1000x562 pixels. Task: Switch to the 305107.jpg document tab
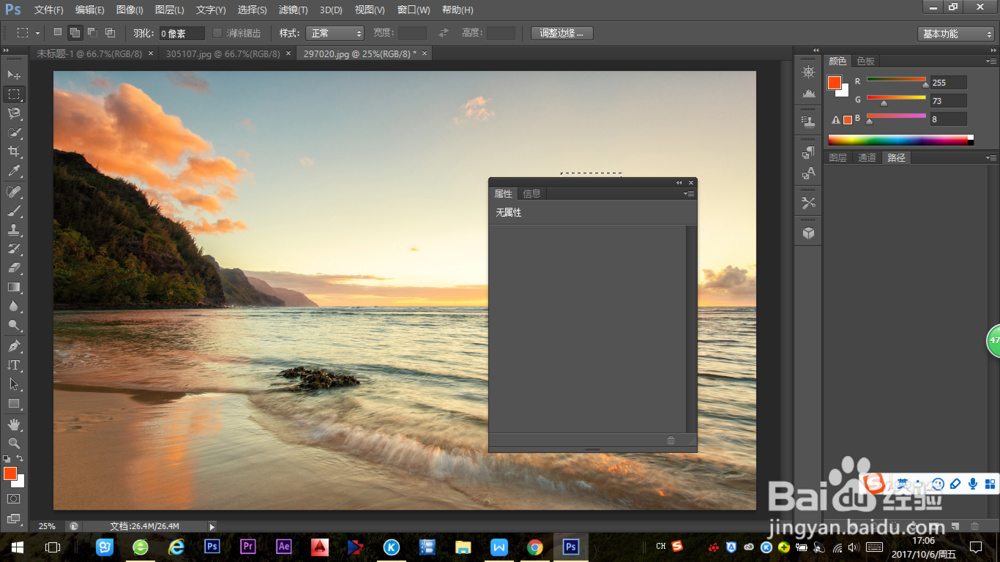click(223, 54)
